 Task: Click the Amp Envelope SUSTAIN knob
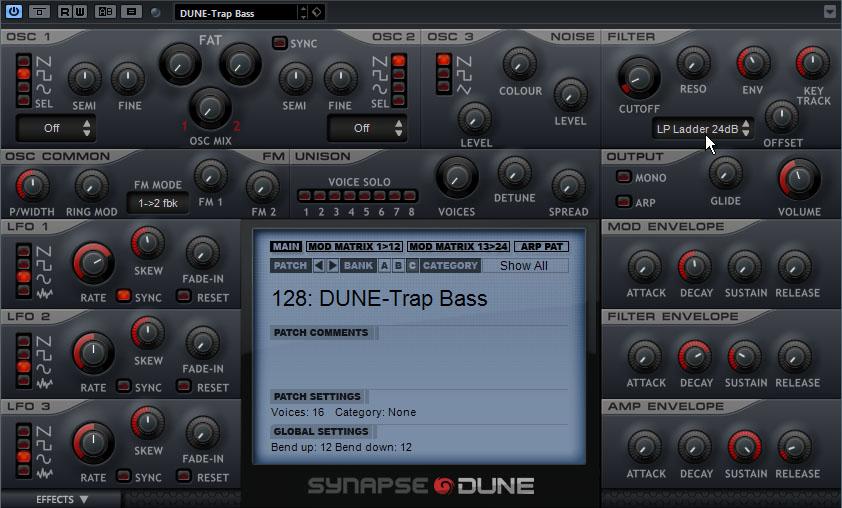tap(744, 447)
